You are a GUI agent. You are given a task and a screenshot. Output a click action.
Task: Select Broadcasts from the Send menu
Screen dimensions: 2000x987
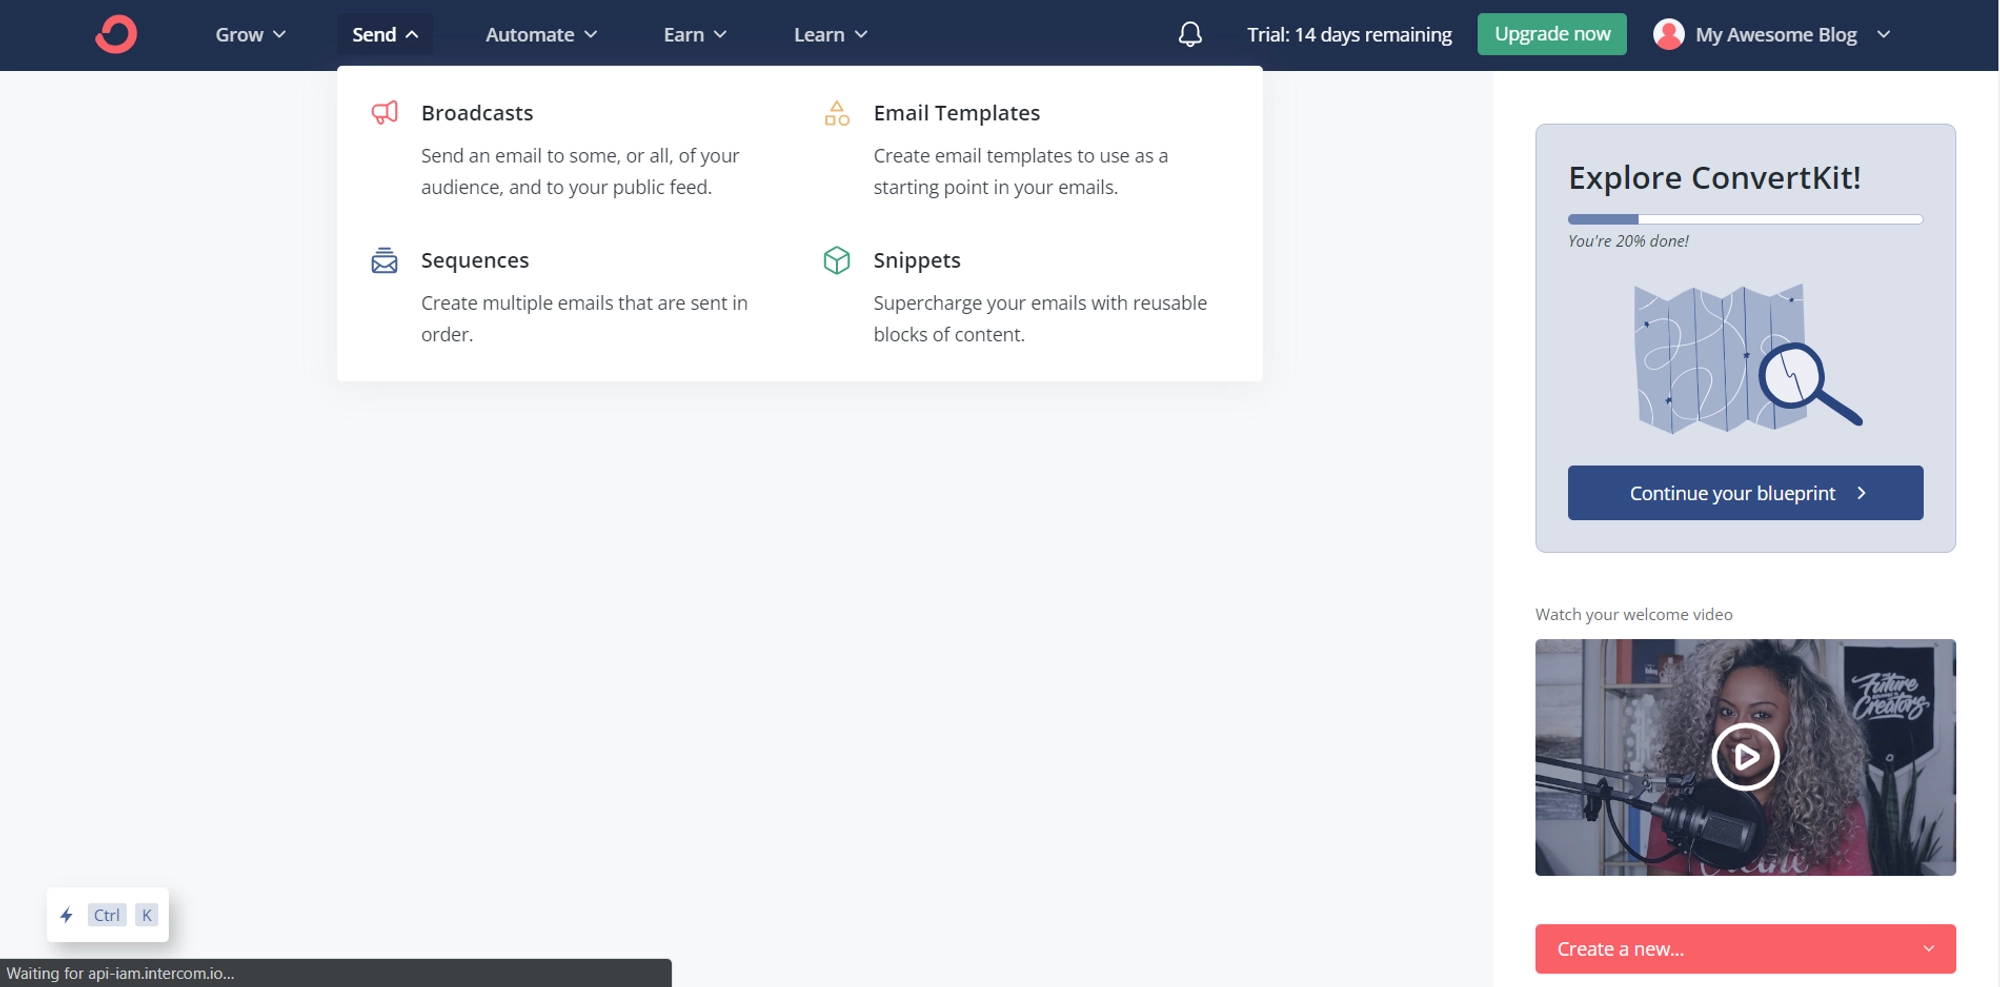pyautogui.click(x=477, y=113)
